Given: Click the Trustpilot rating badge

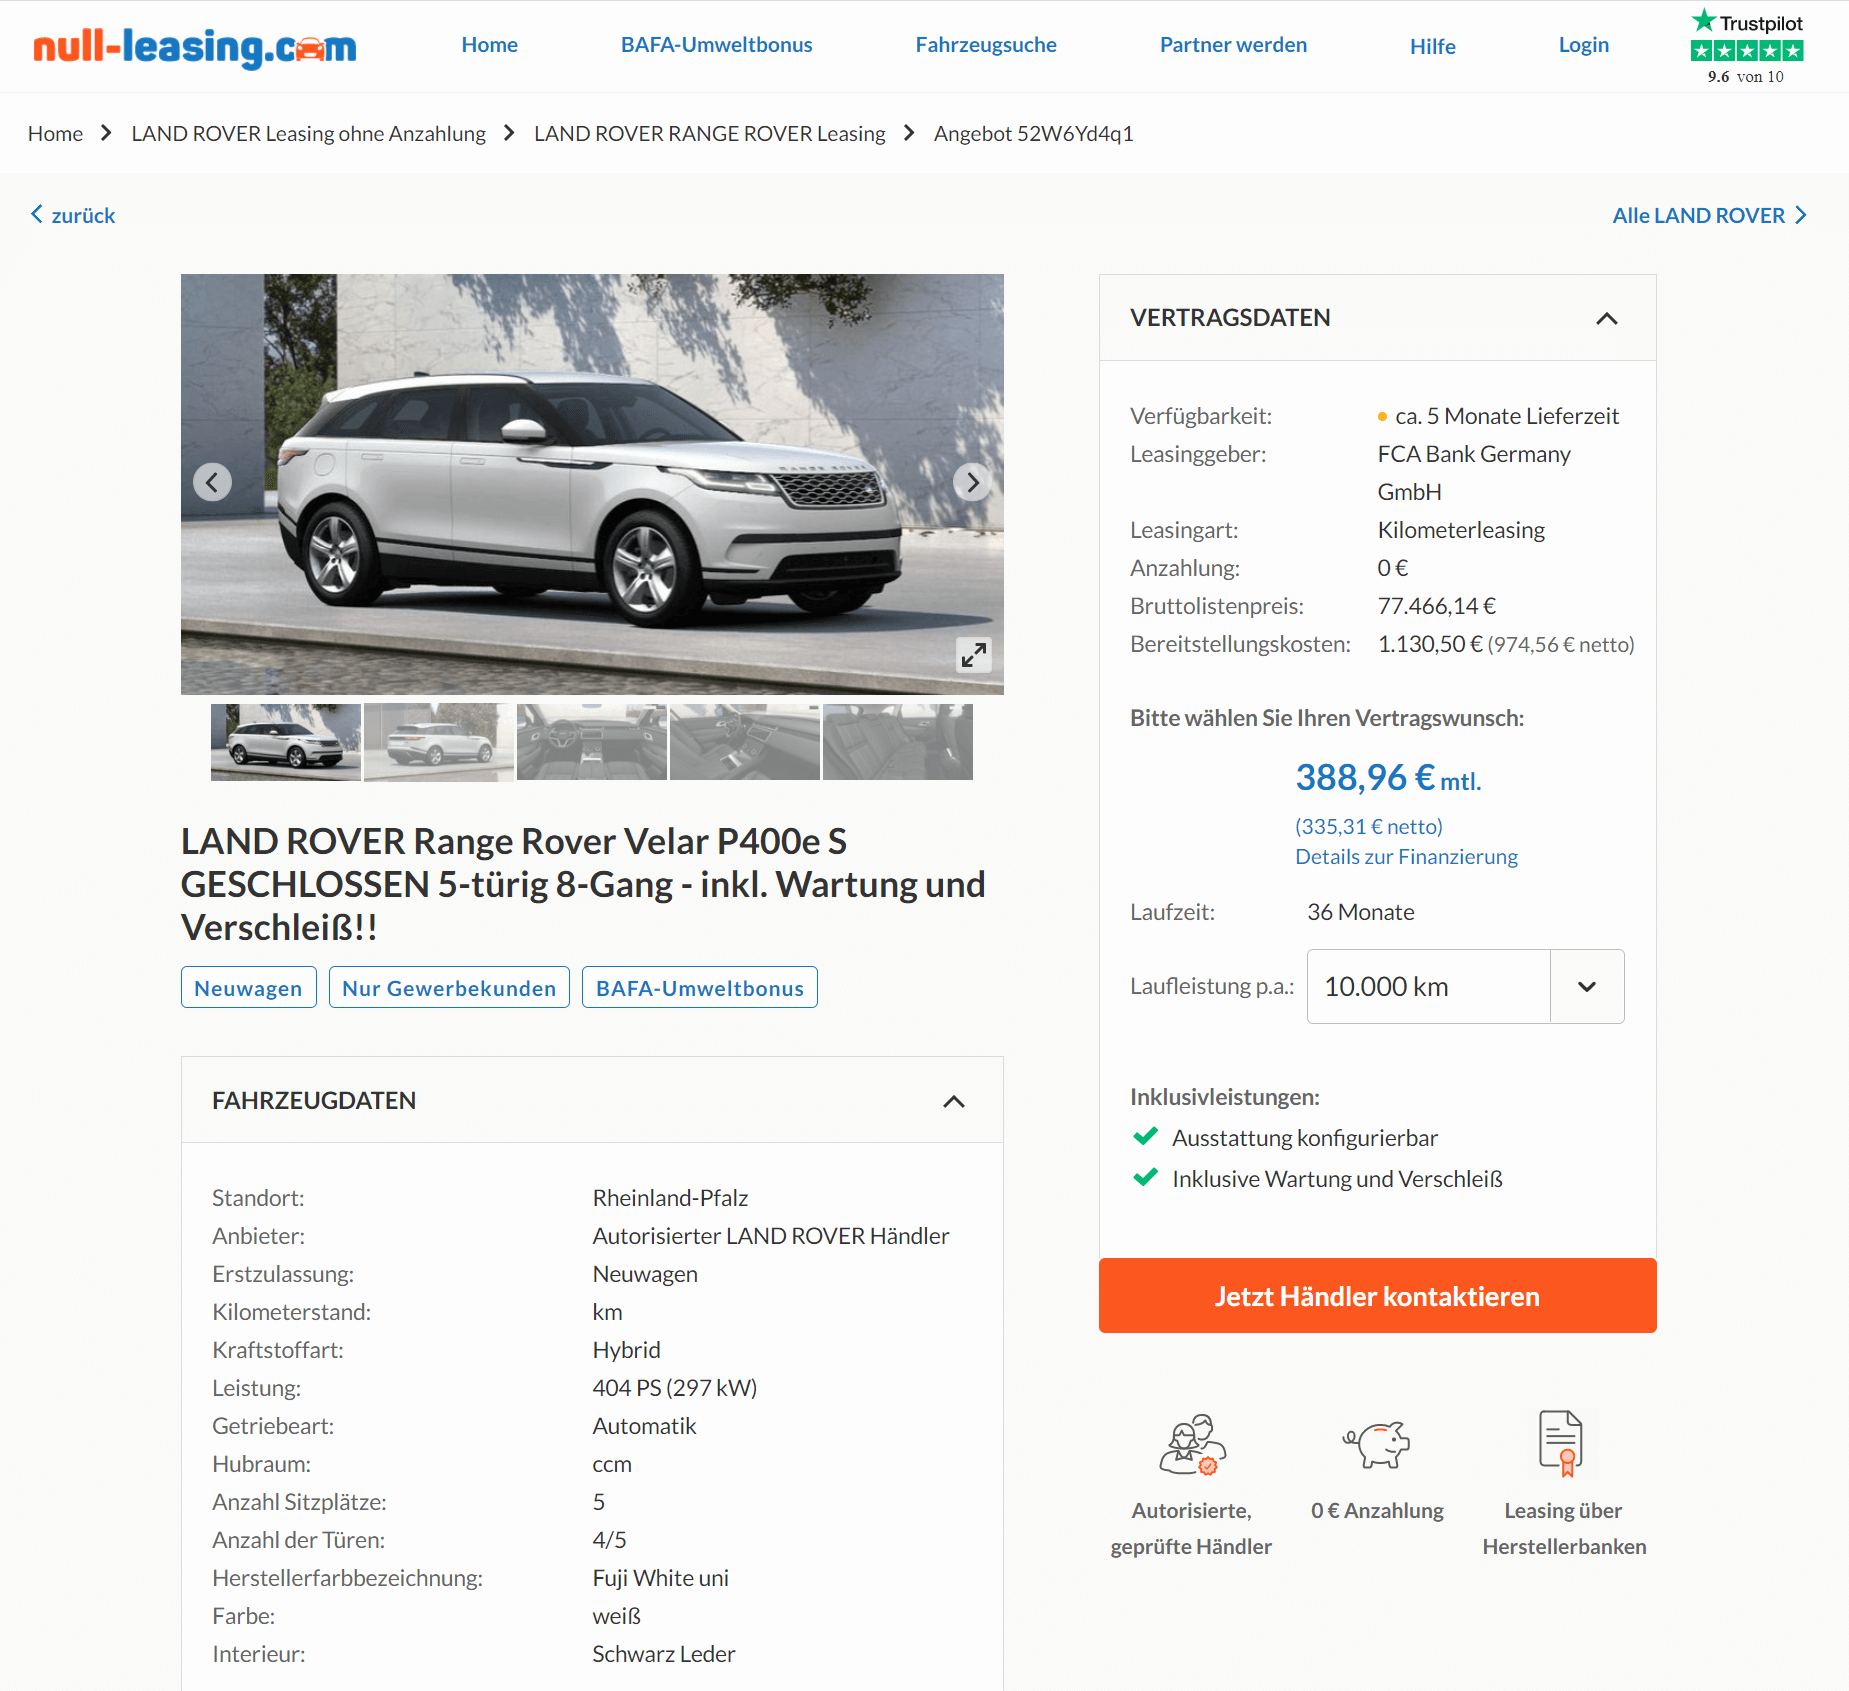Looking at the screenshot, I should pyautogui.click(x=1747, y=47).
